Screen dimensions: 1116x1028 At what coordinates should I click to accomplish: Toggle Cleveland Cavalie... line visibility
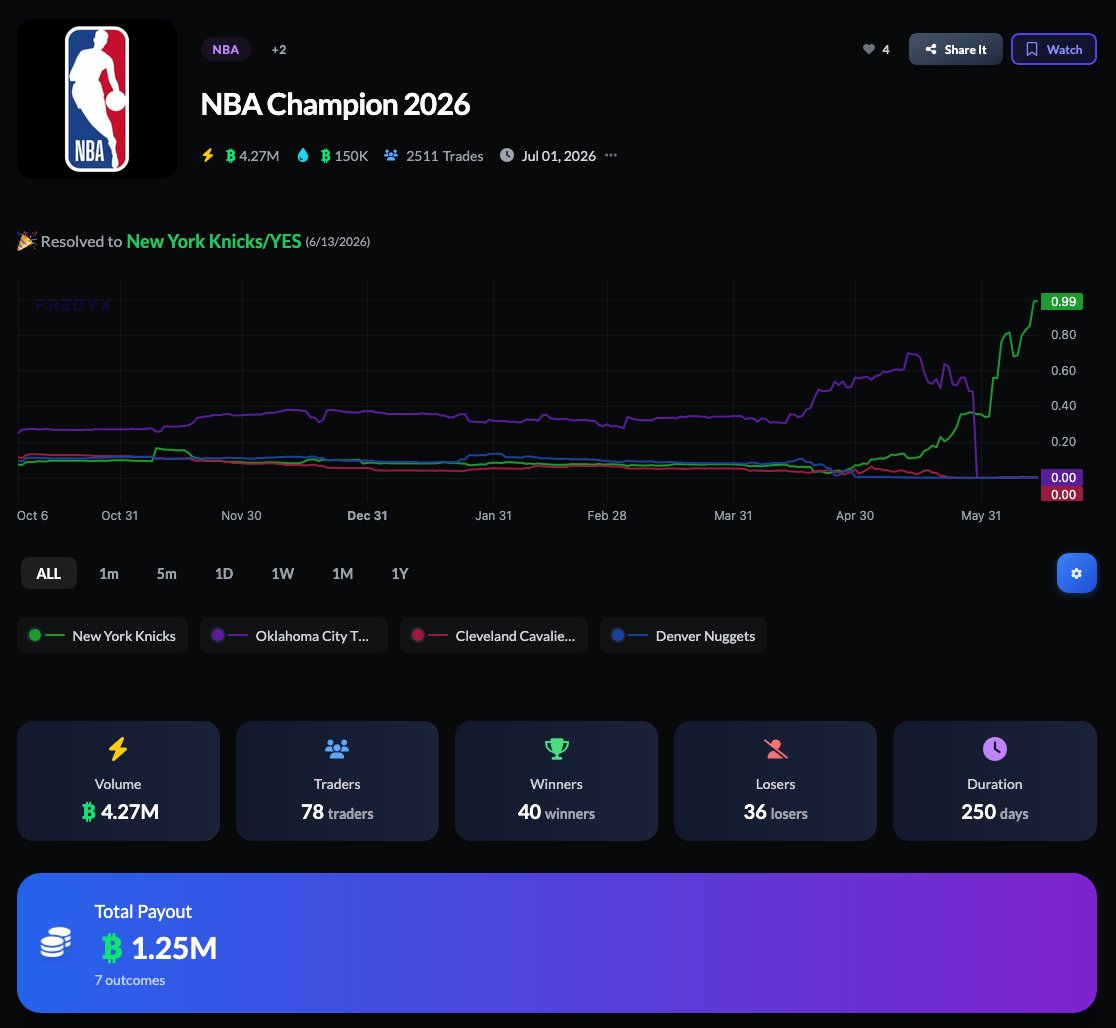point(494,635)
